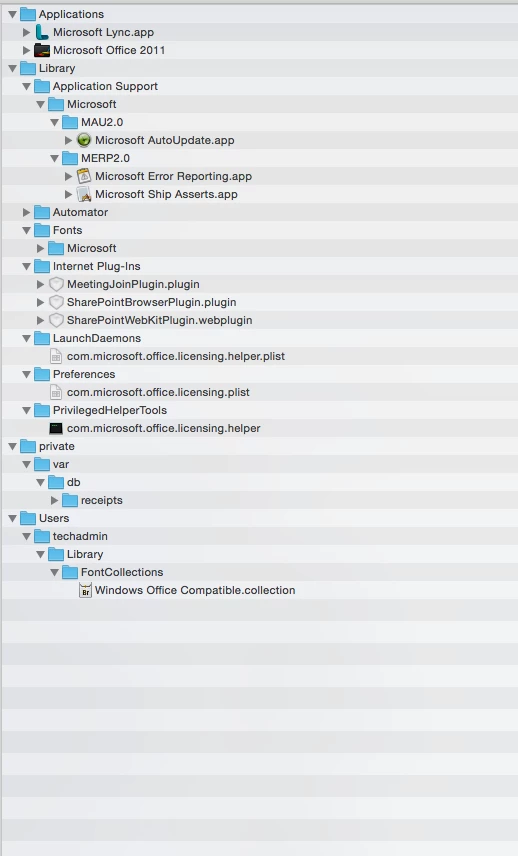Image resolution: width=518 pixels, height=856 pixels.
Task: Click the com.microsoft.office.licensing.plist file icon
Action: click(x=56, y=393)
